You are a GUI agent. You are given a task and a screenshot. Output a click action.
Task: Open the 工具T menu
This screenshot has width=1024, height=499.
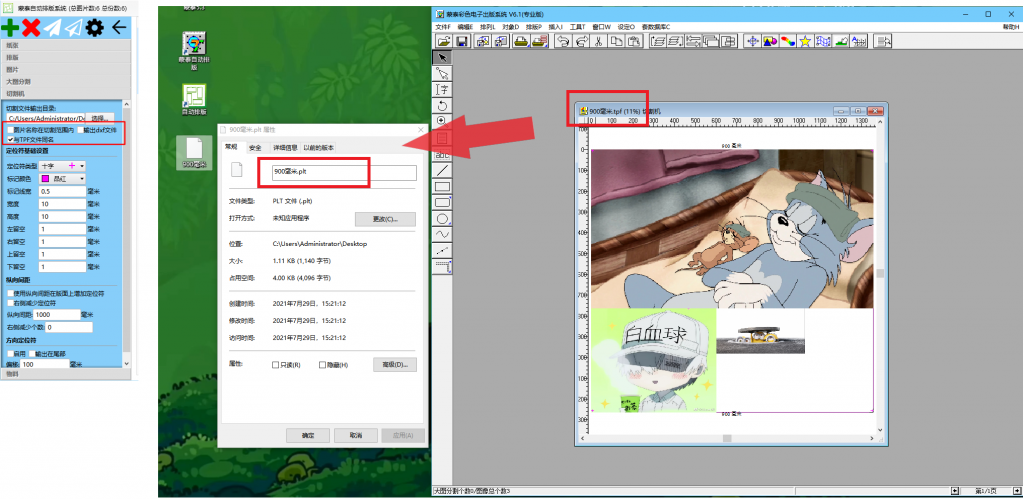tap(577, 27)
